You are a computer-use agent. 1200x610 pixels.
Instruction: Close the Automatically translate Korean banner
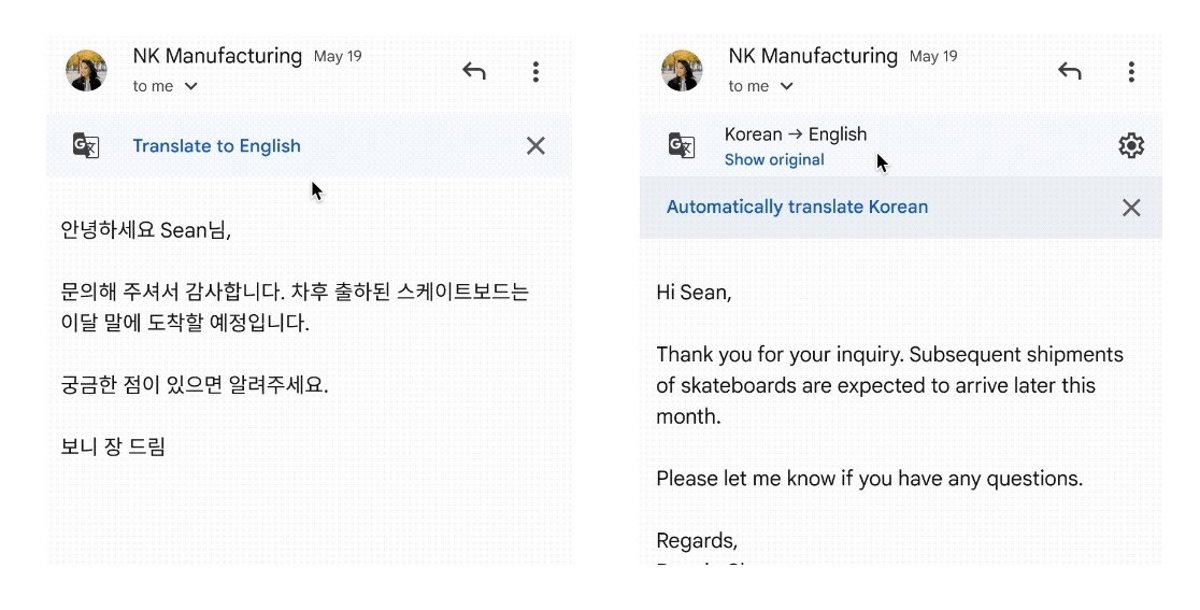click(x=1131, y=208)
